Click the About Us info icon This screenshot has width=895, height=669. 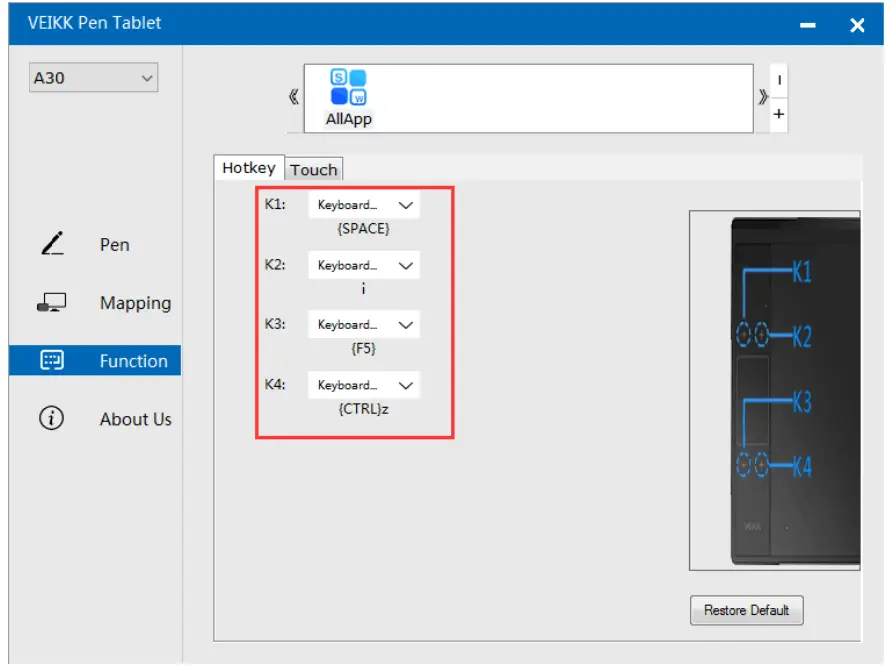(52, 419)
